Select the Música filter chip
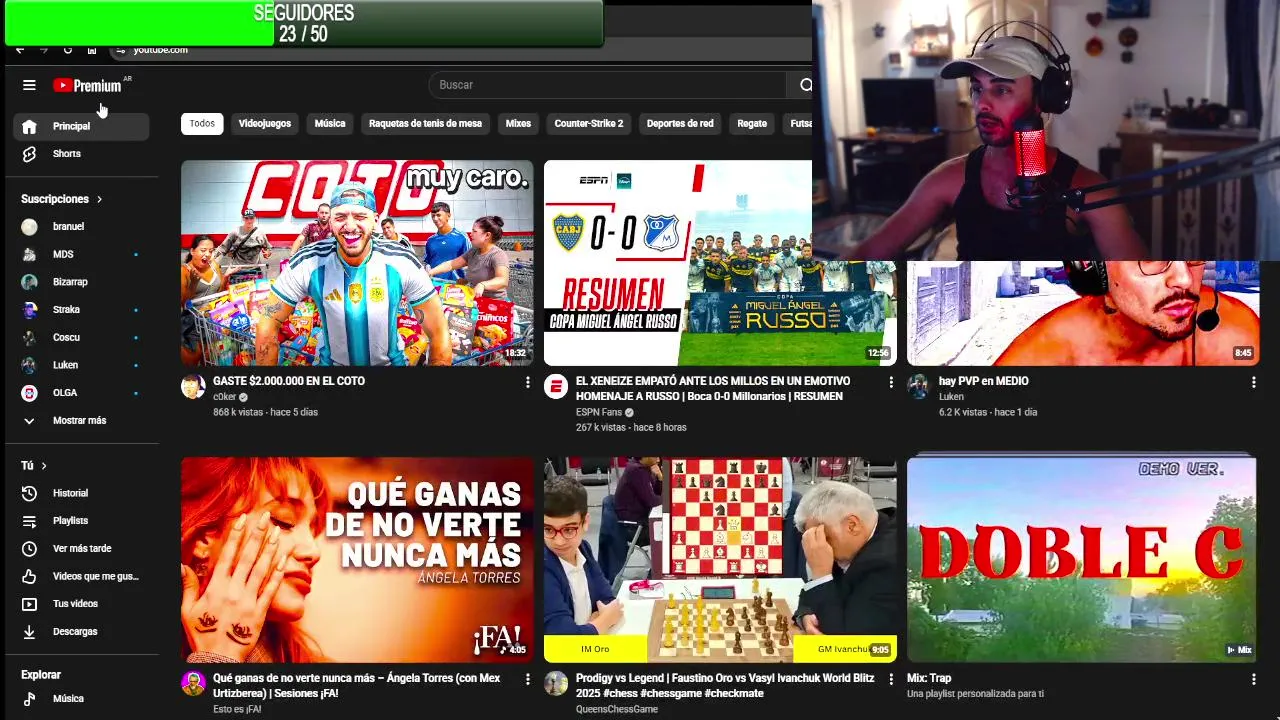The height and width of the screenshot is (720, 1280). [330, 124]
